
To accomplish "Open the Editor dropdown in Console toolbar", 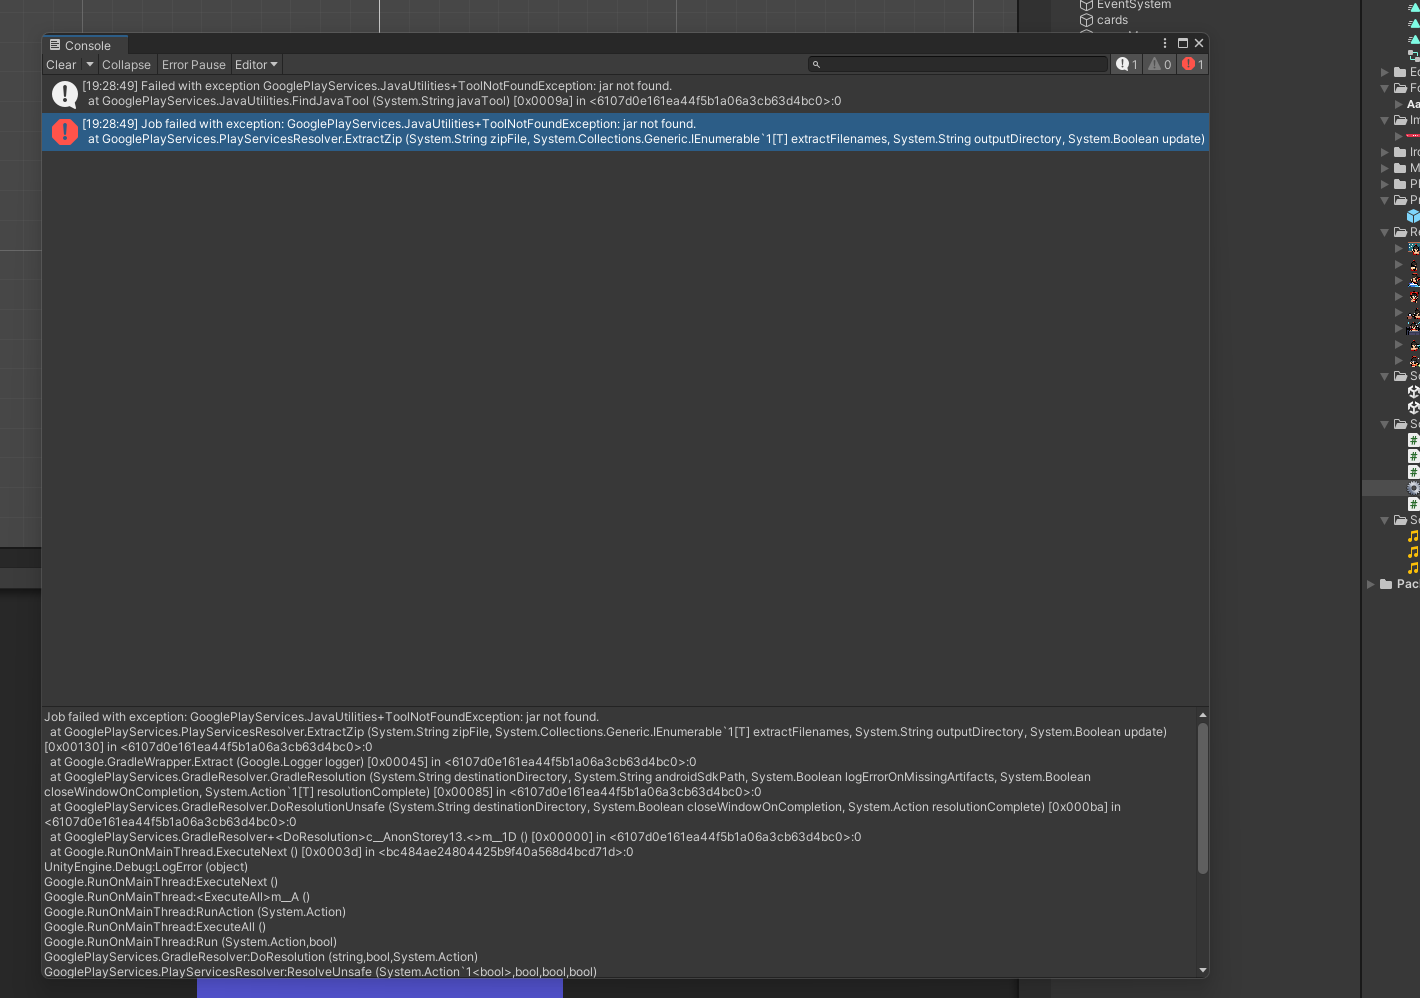I will pyautogui.click(x=257, y=65).
